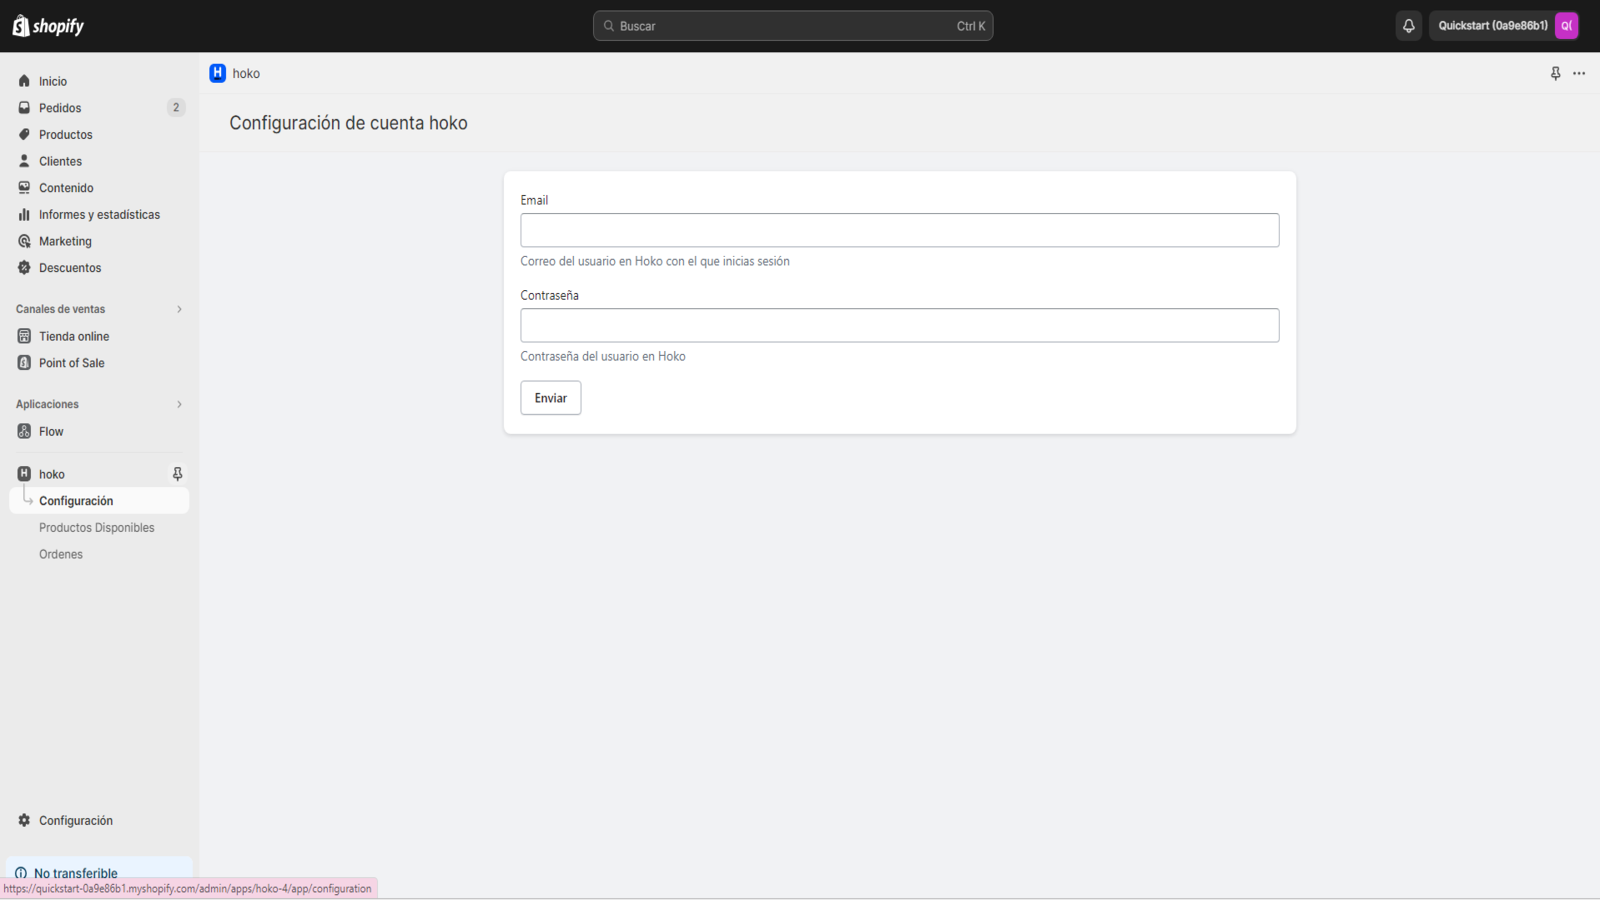Click Canales de ventas heading
This screenshot has width=1600, height=900.
point(60,309)
